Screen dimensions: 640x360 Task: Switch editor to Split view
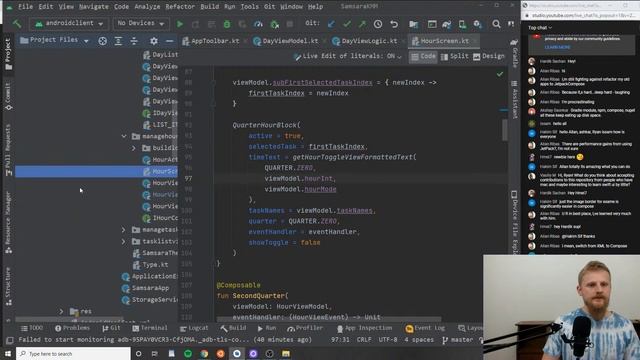click(454, 56)
